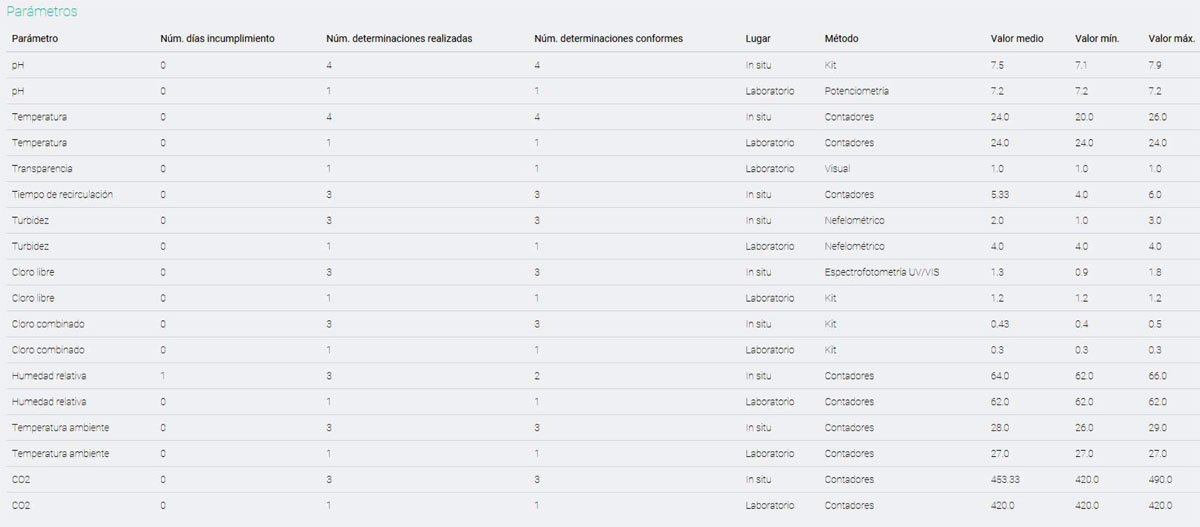
Task: Click the Valor máx. column header
Action: click(x=1172, y=39)
